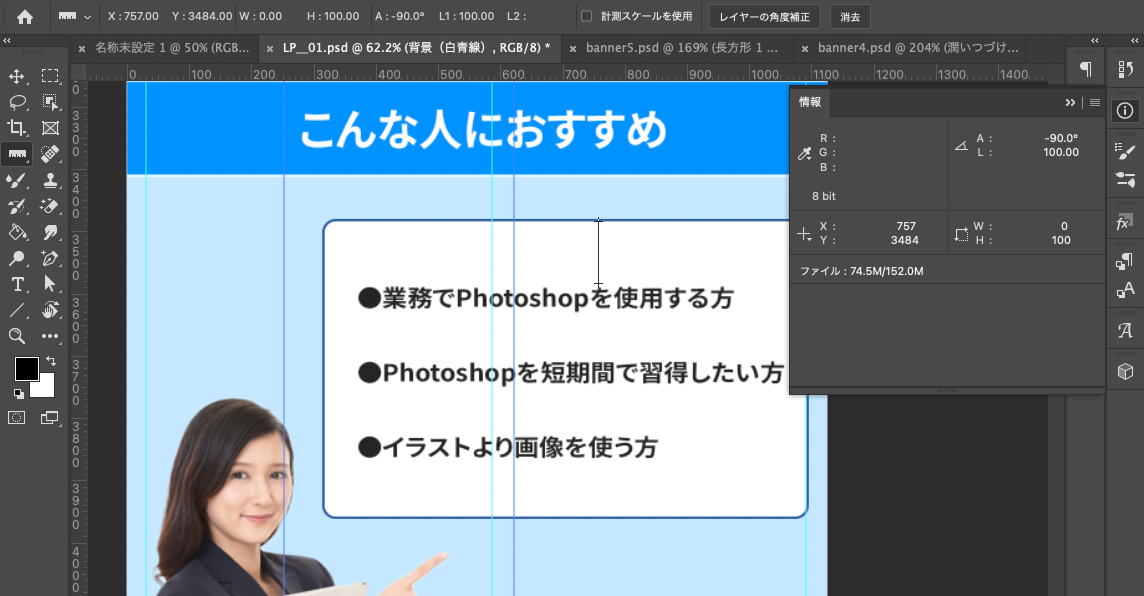Open the eyedropper readout options in Info panel
Image resolution: width=1144 pixels, height=596 pixels.
804,153
